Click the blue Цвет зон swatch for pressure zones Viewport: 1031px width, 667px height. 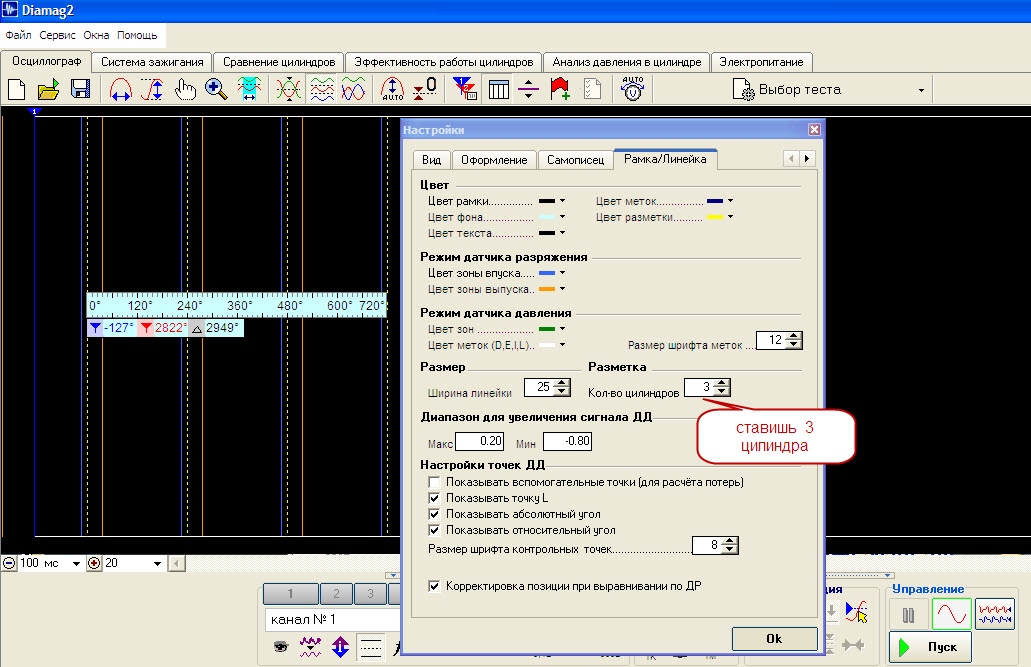[x=547, y=329]
